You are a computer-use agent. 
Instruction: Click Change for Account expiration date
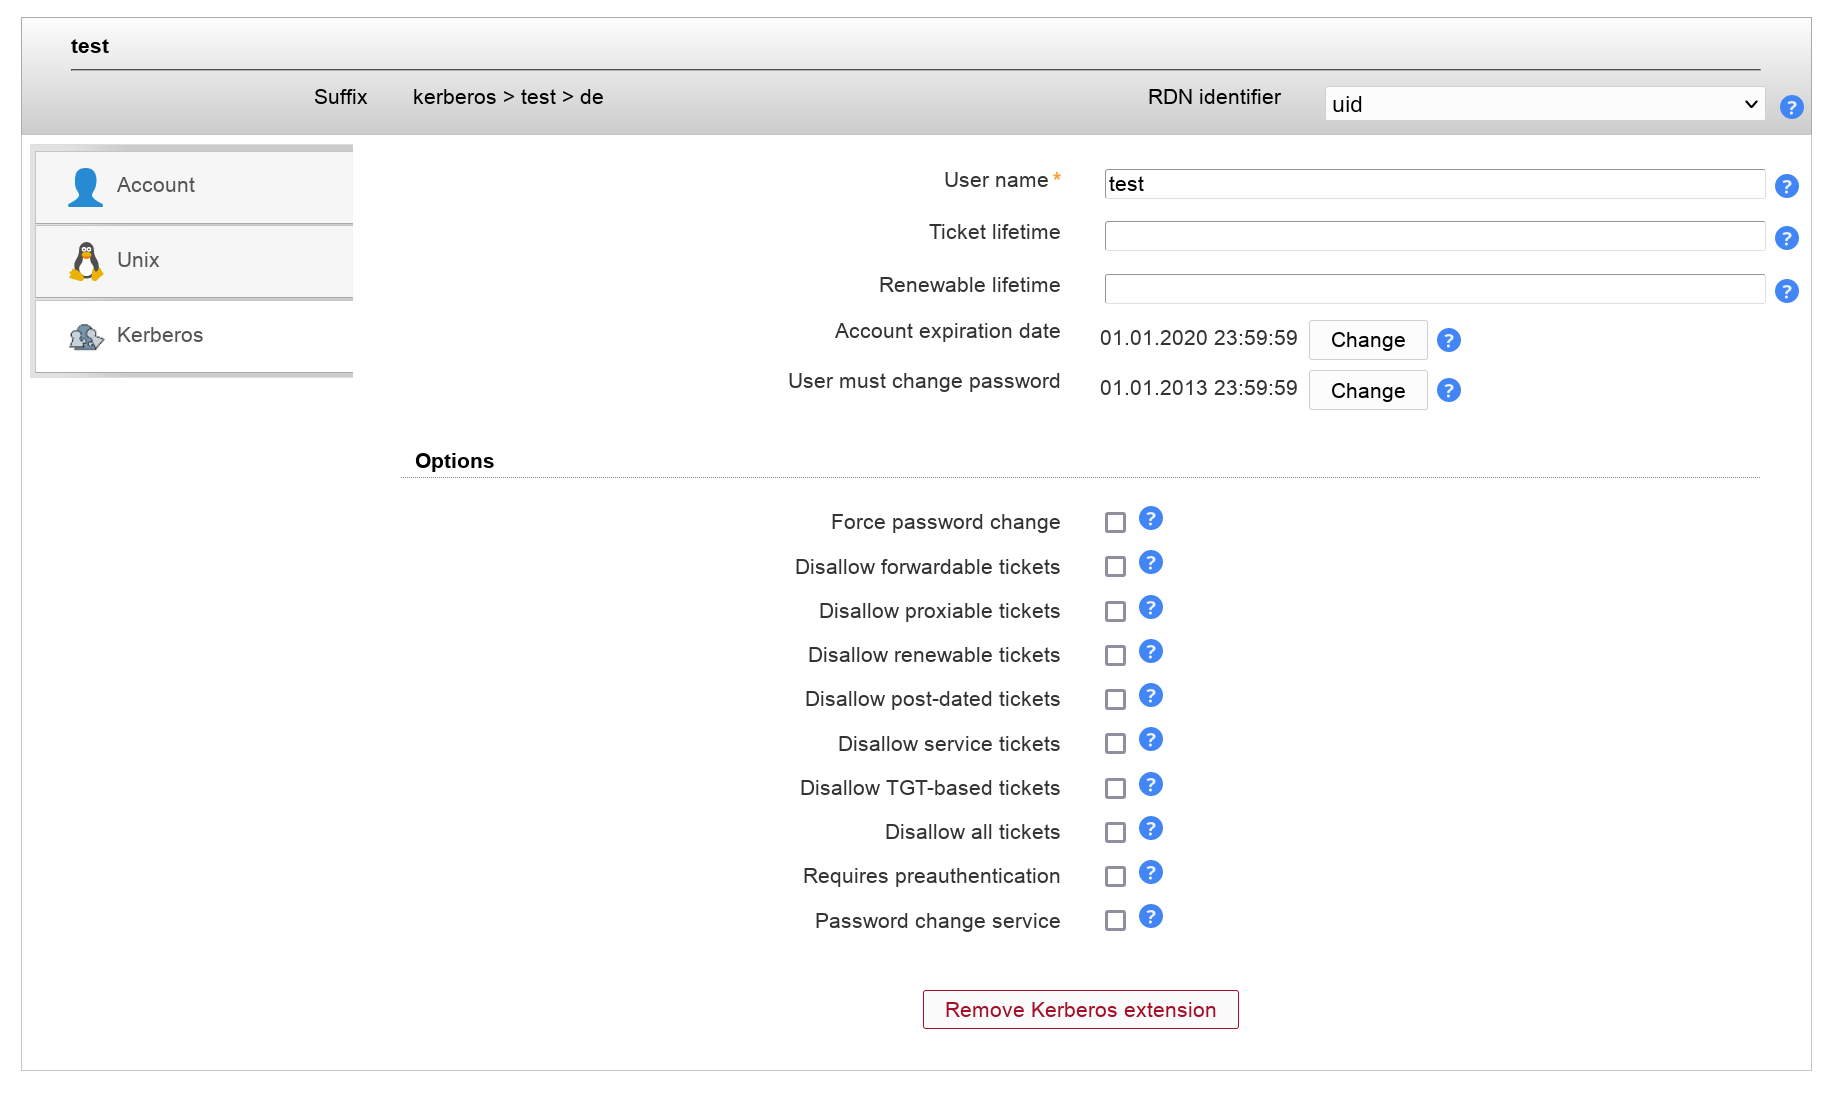[x=1367, y=340]
